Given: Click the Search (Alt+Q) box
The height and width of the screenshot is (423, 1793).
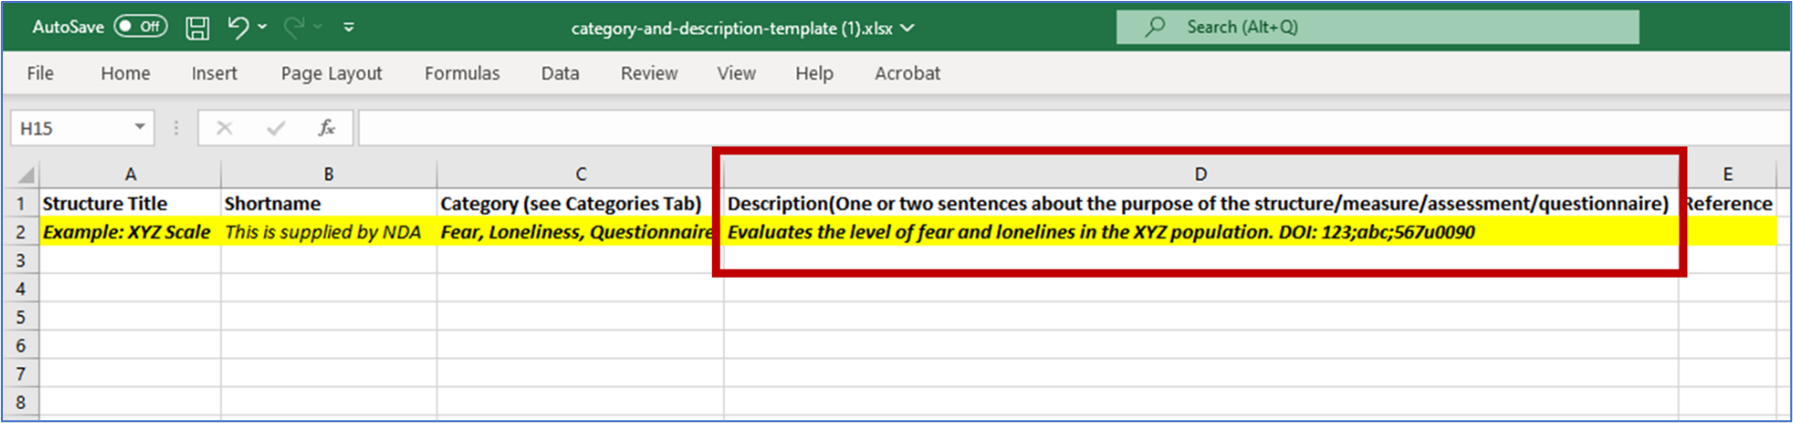Looking at the screenshot, I should click(x=1377, y=27).
